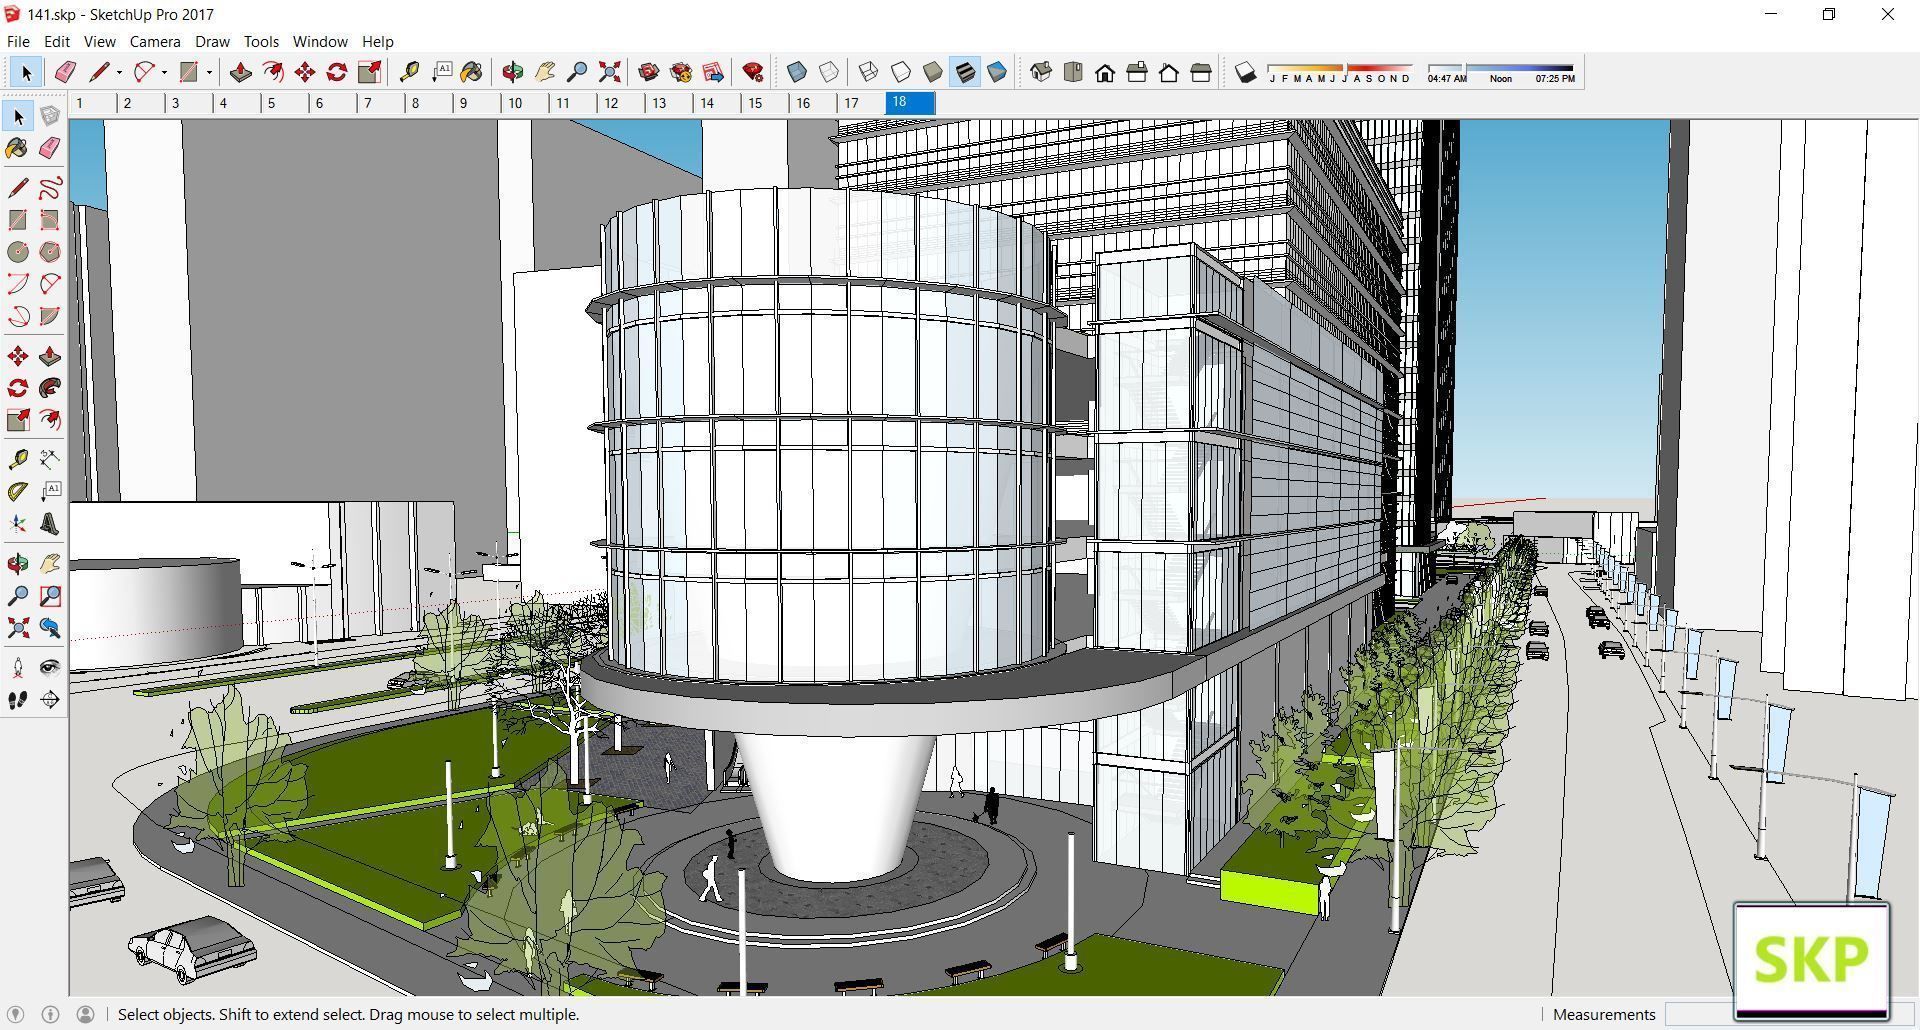Select the Scale tool in top toolbar
This screenshot has height=1030, width=1920.
tap(369, 72)
